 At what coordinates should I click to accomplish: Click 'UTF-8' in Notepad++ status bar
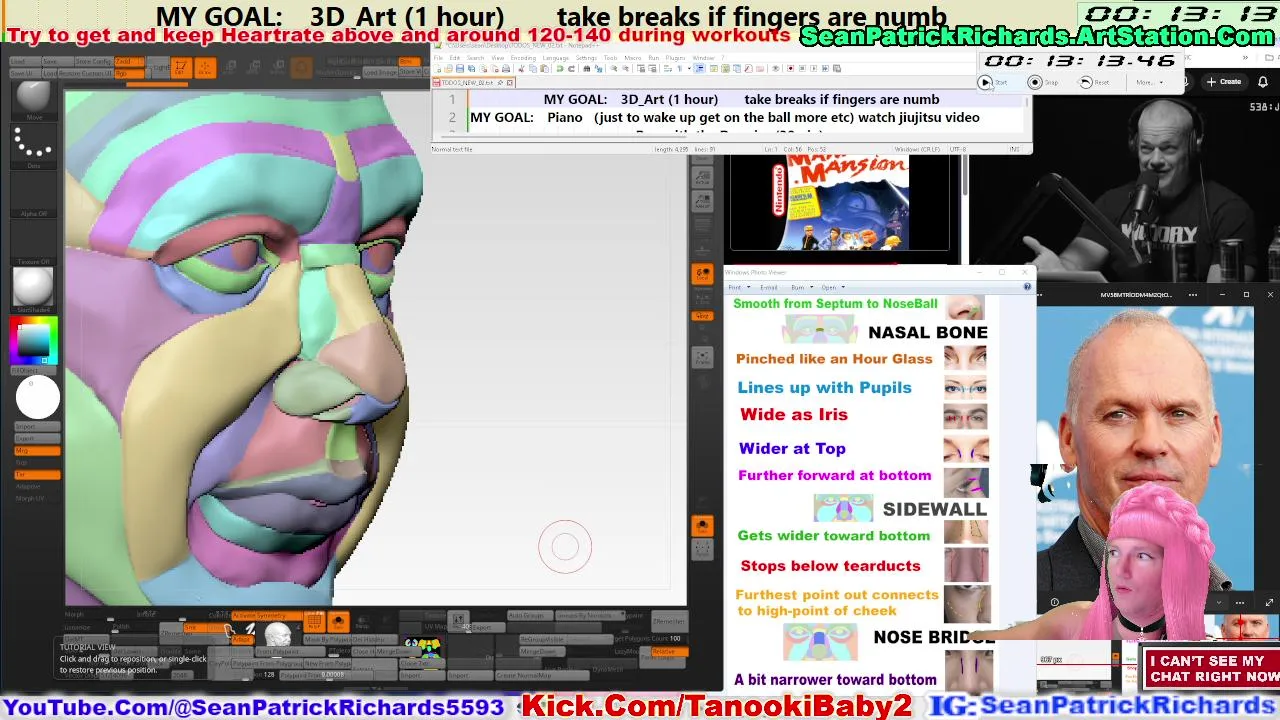tap(957, 149)
